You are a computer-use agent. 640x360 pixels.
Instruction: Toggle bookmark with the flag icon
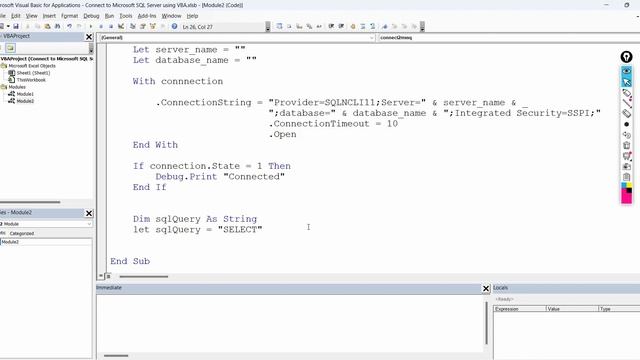[x=384, y=26]
